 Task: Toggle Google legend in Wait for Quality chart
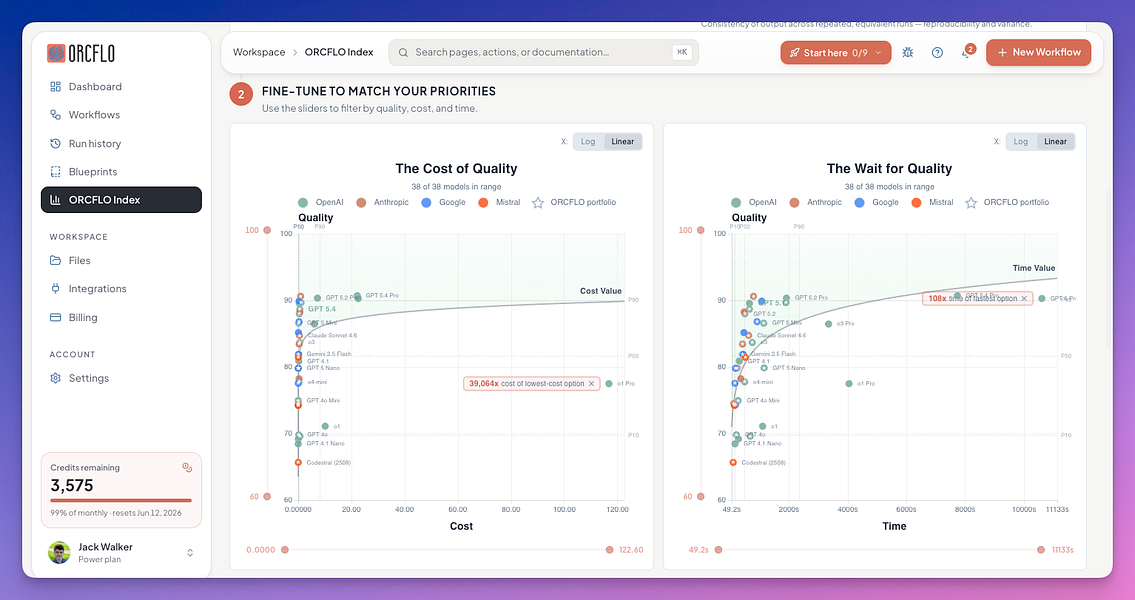(876, 203)
